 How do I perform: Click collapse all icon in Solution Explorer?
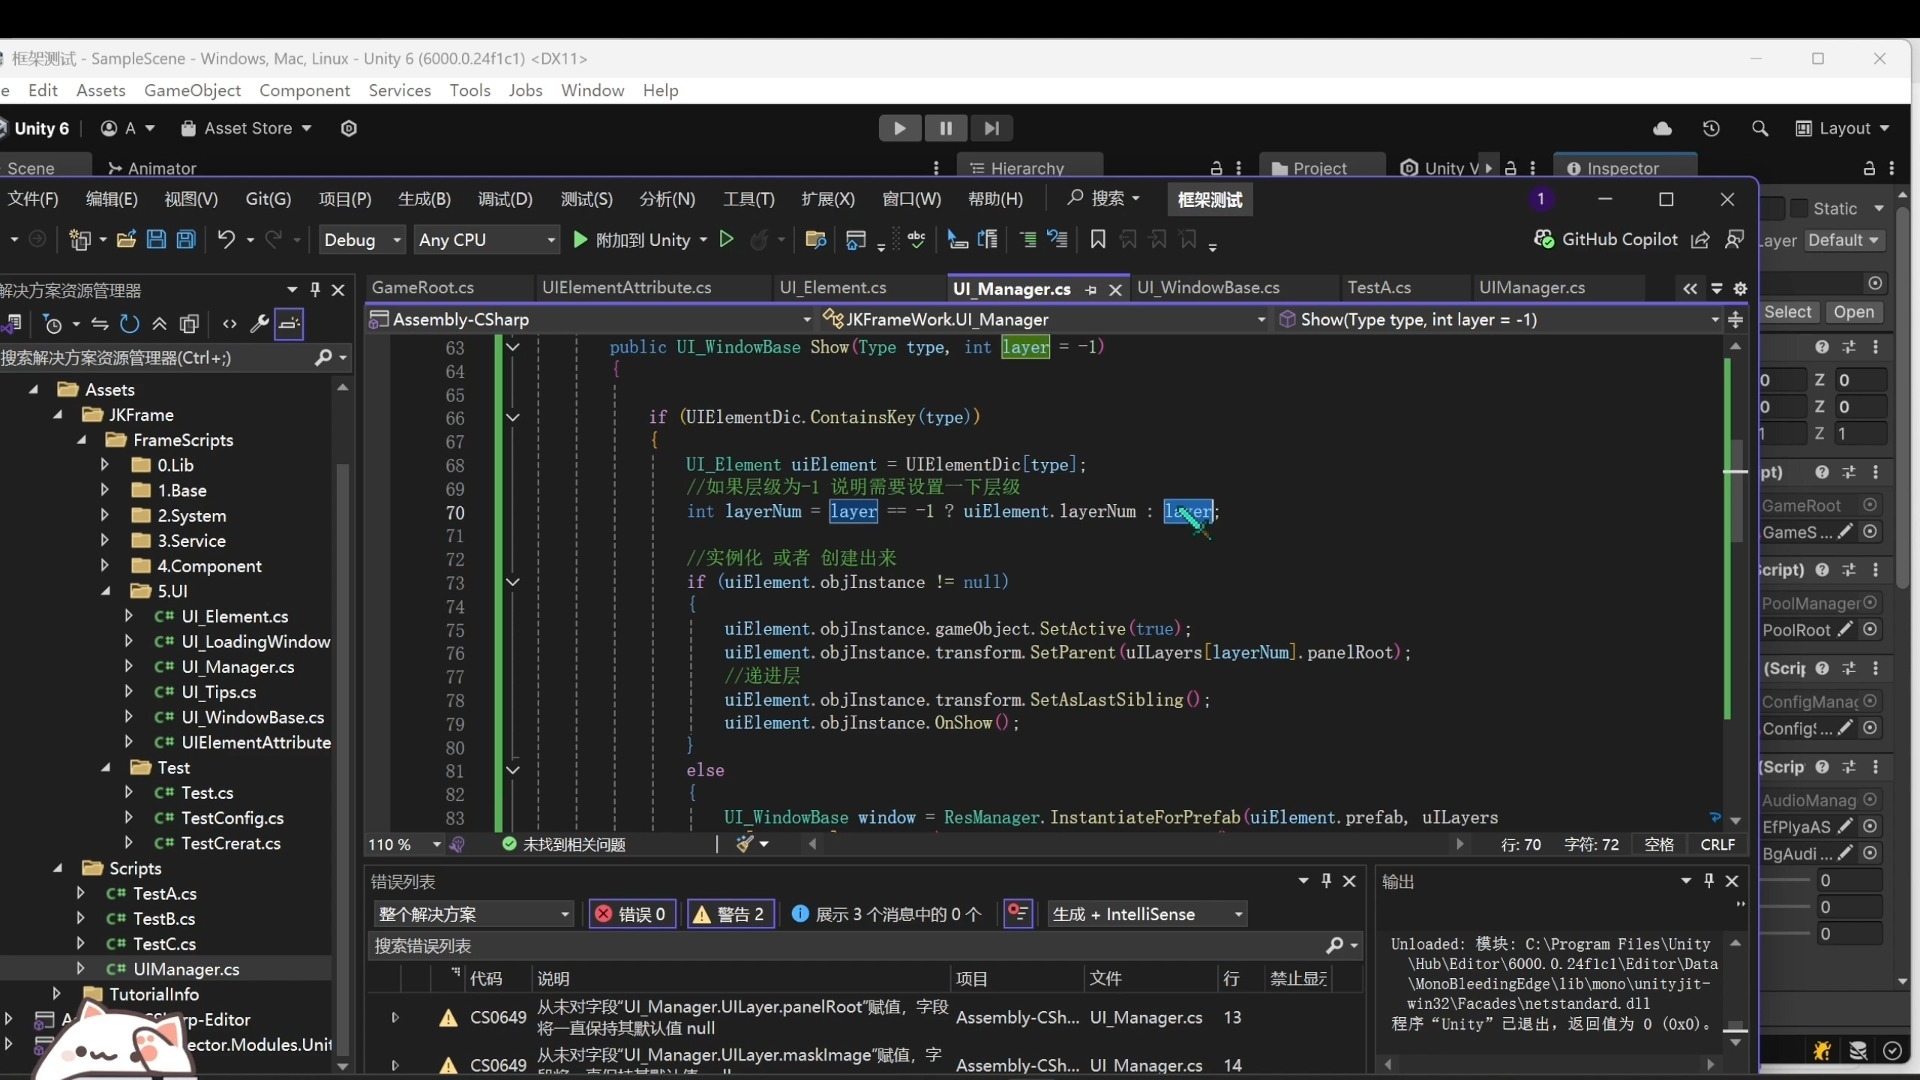click(x=159, y=323)
